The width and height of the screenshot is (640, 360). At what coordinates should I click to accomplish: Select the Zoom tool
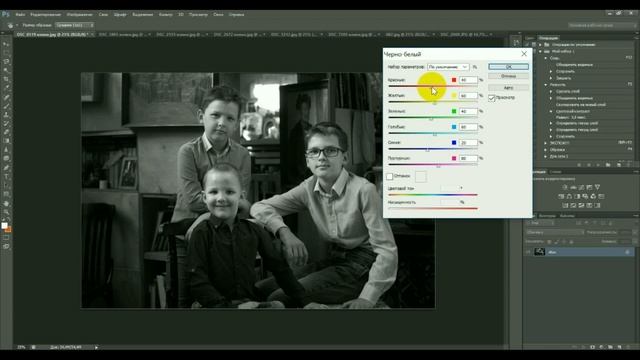[6, 212]
